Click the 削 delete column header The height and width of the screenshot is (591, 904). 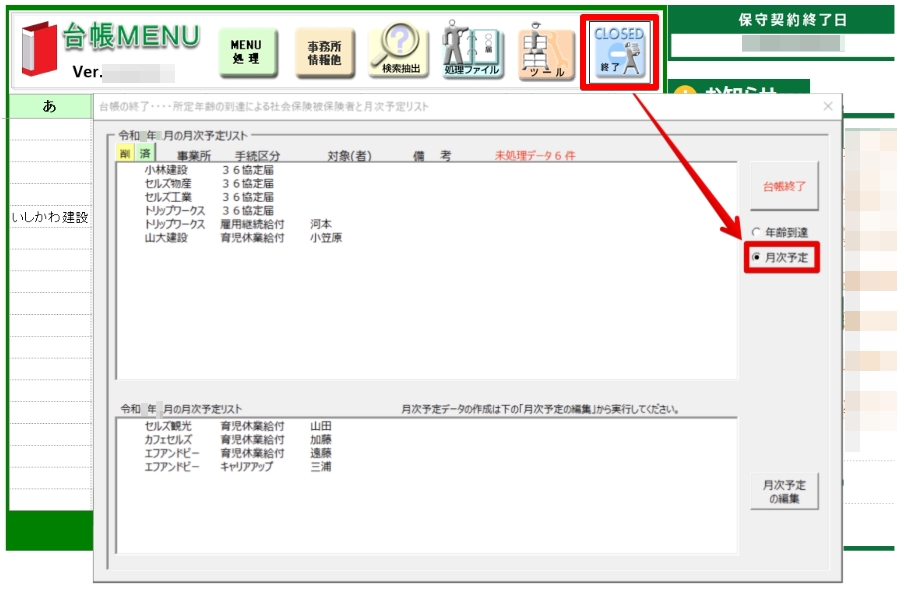125,153
